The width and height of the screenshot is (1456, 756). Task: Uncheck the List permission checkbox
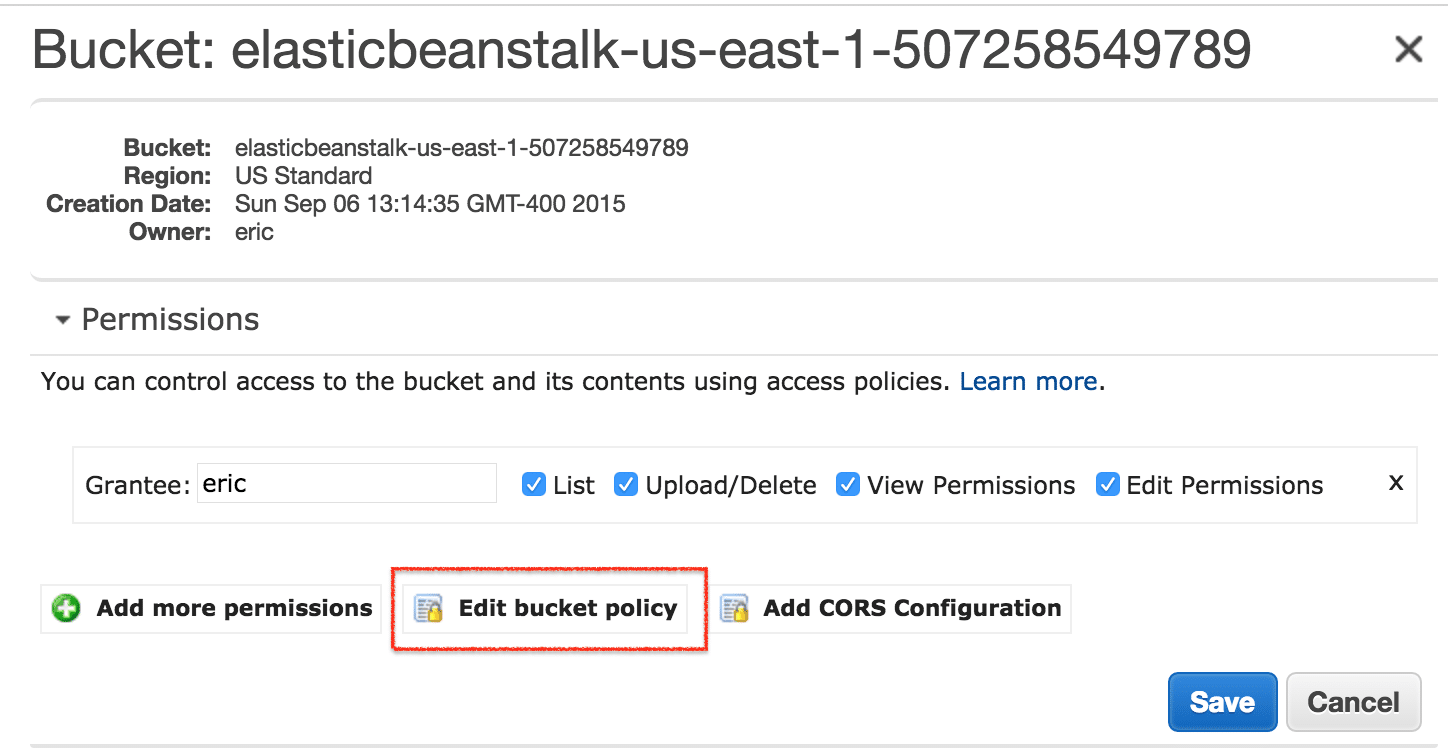[x=533, y=485]
